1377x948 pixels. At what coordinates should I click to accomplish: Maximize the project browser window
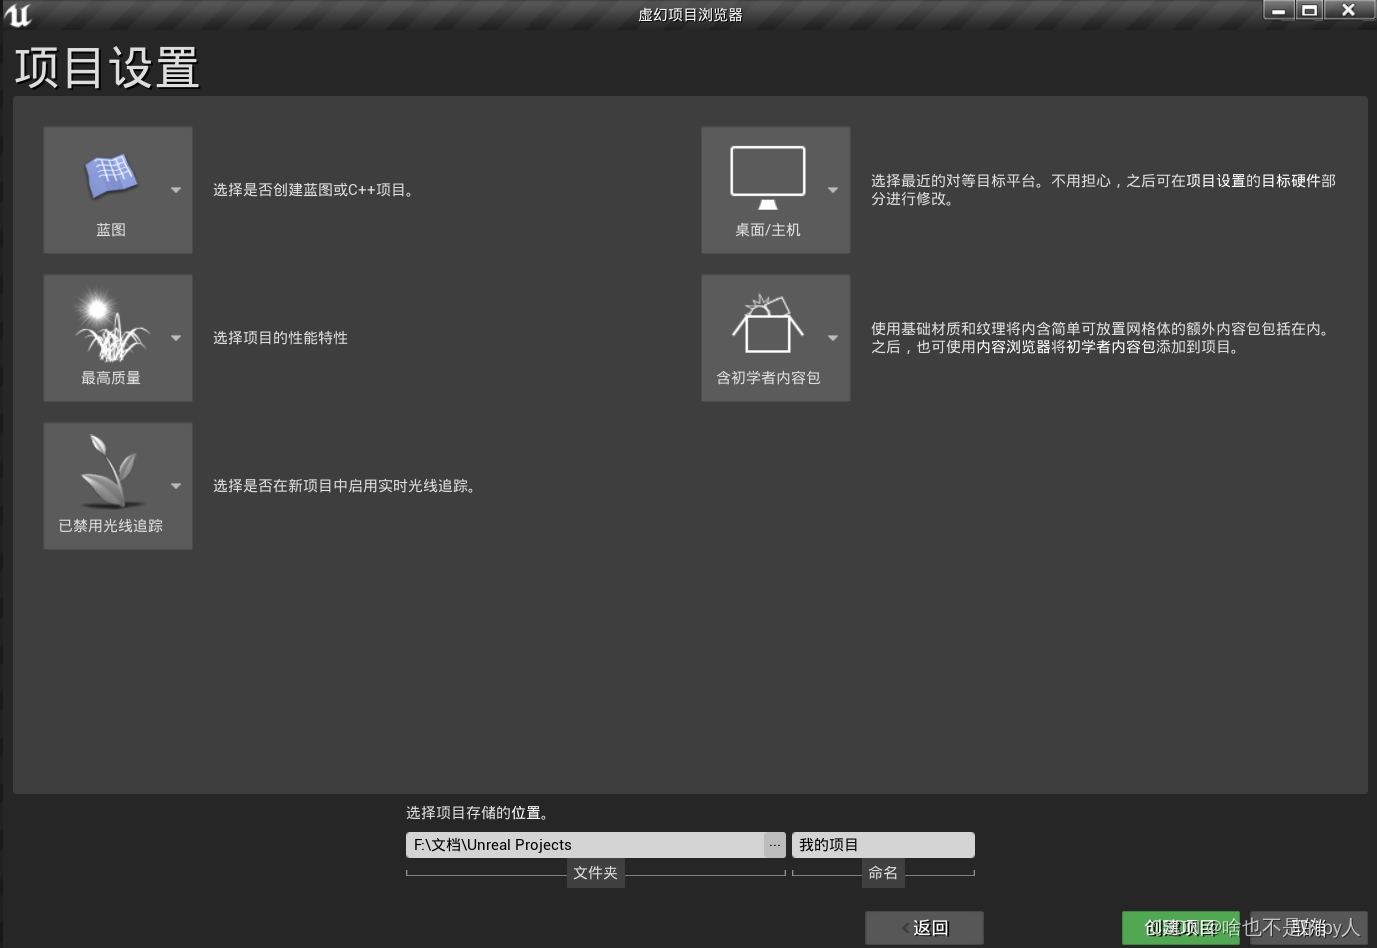click(1310, 10)
